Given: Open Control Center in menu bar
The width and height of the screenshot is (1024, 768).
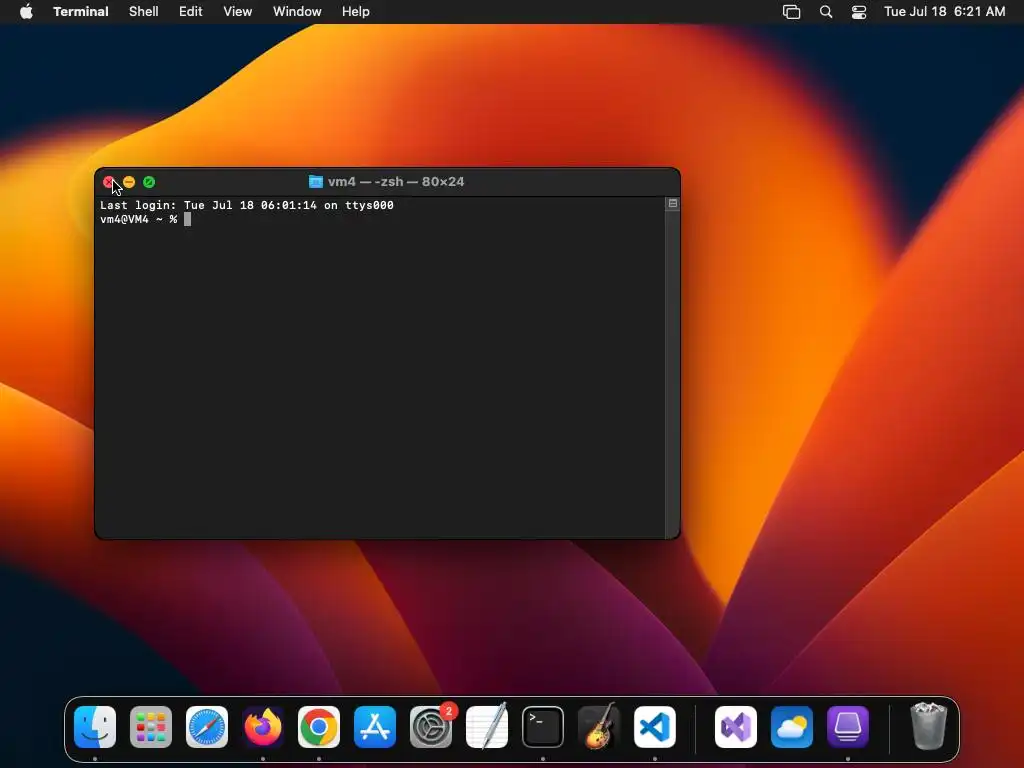Looking at the screenshot, I should click(x=859, y=12).
